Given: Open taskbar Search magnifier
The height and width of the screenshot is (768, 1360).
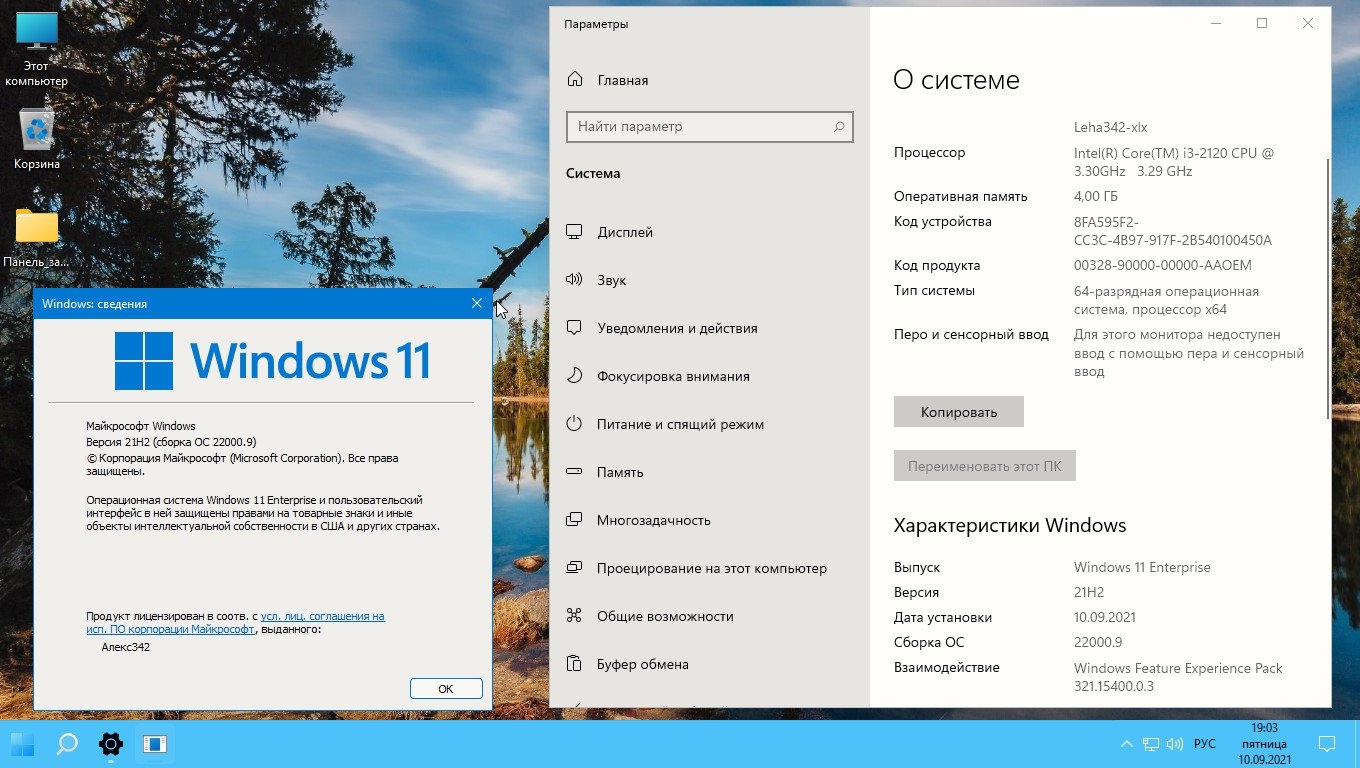Looking at the screenshot, I should click(67, 744).
